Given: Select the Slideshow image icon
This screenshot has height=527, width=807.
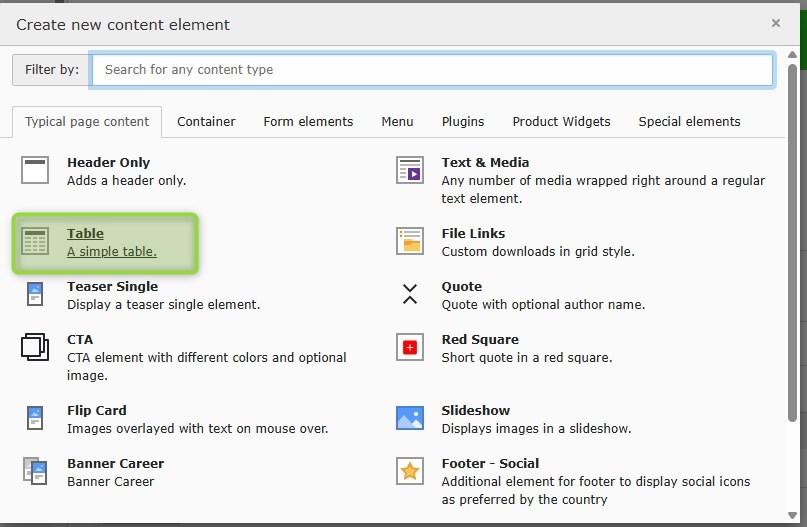Looking at the screenshot, I should coord(410,418).
